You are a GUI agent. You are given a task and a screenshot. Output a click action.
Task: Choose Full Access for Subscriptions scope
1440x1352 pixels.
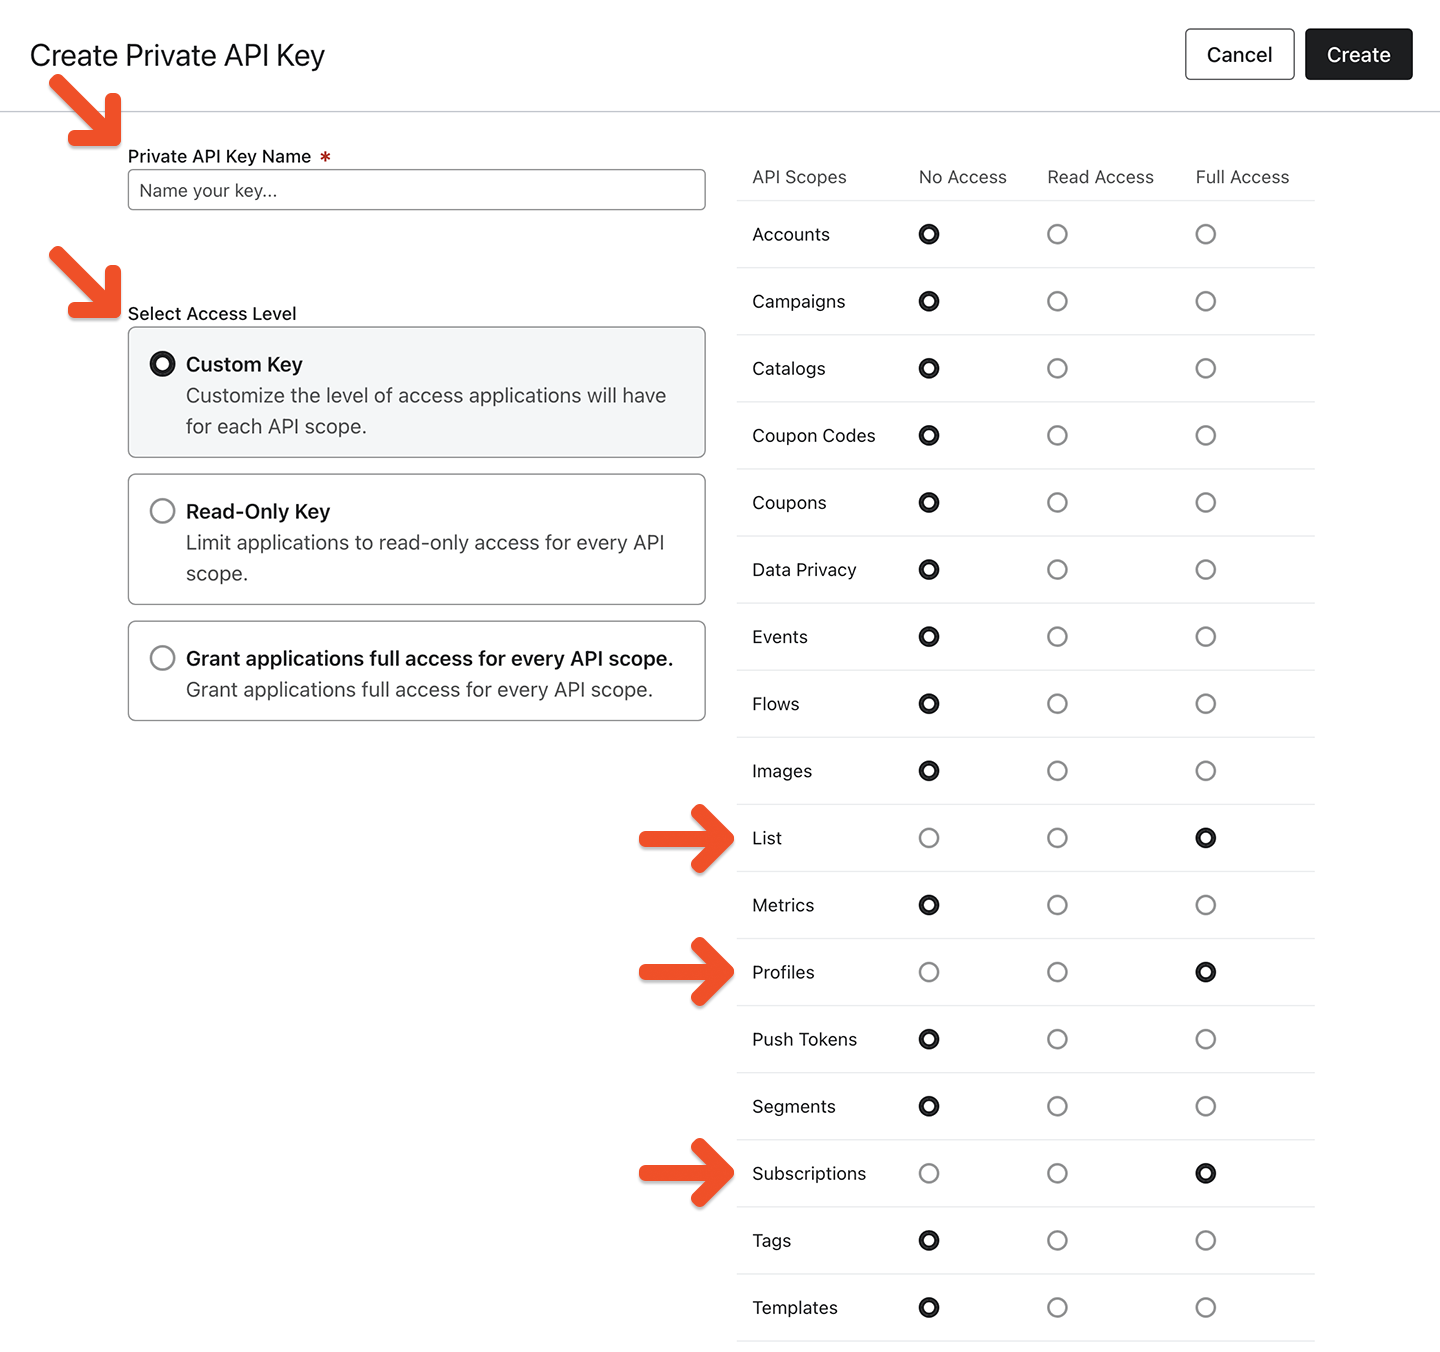1206,1172
